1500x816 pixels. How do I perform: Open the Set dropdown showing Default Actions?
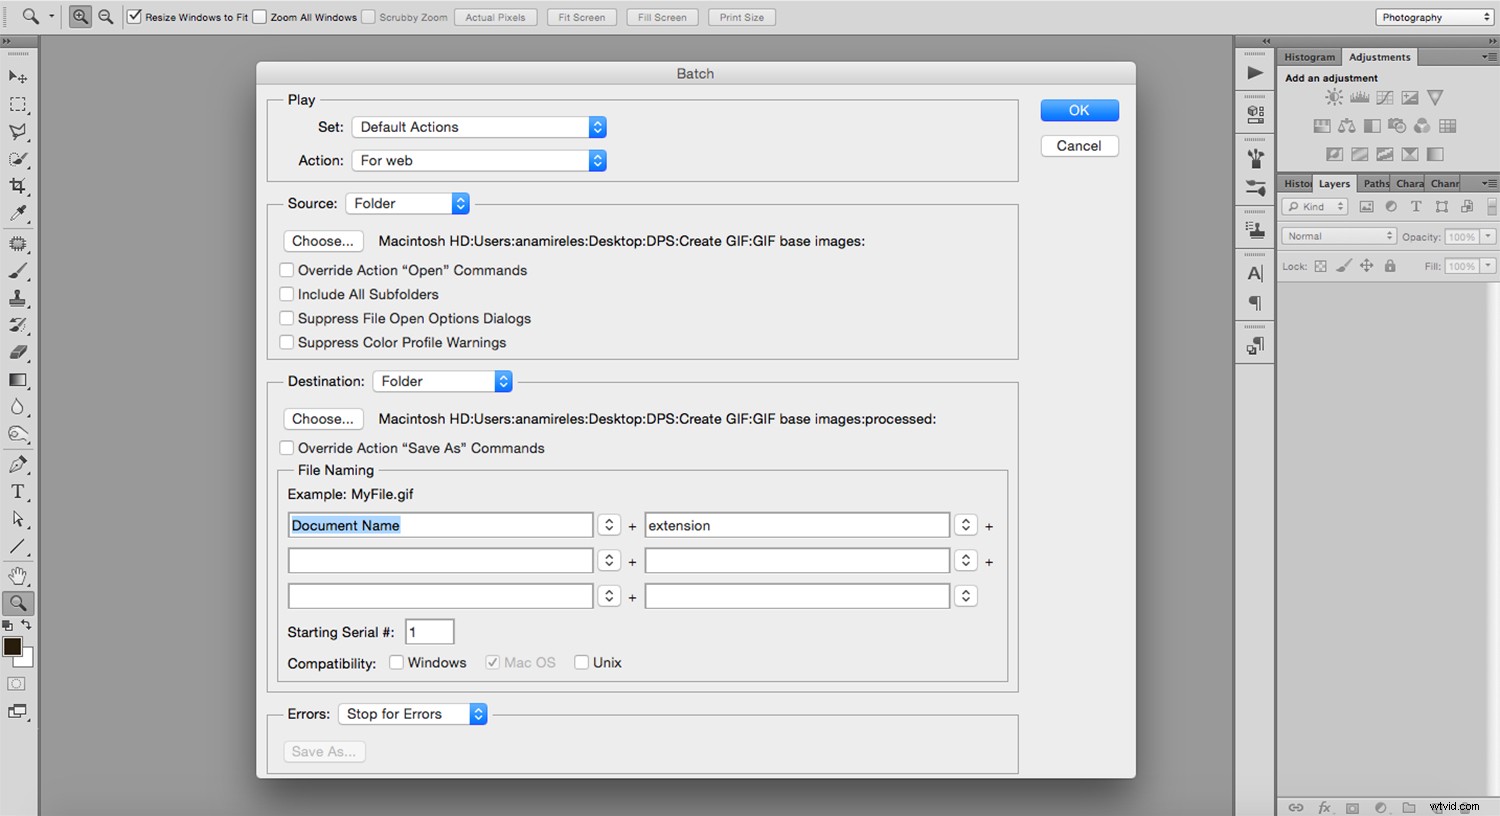click(x=478, y=127)
